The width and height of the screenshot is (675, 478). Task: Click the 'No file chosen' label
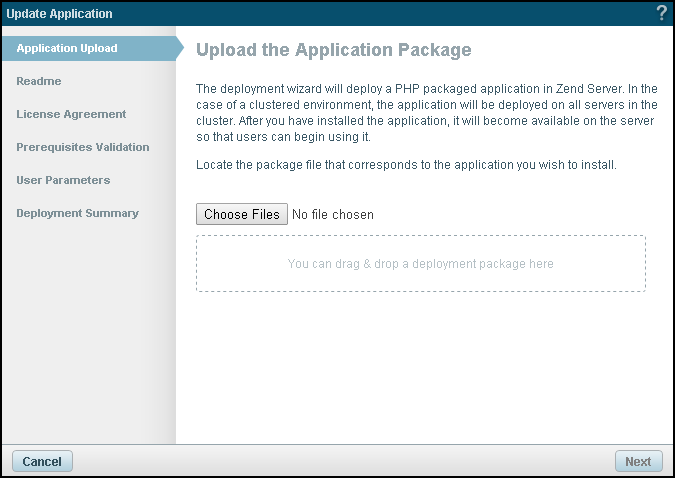[333, 214]
